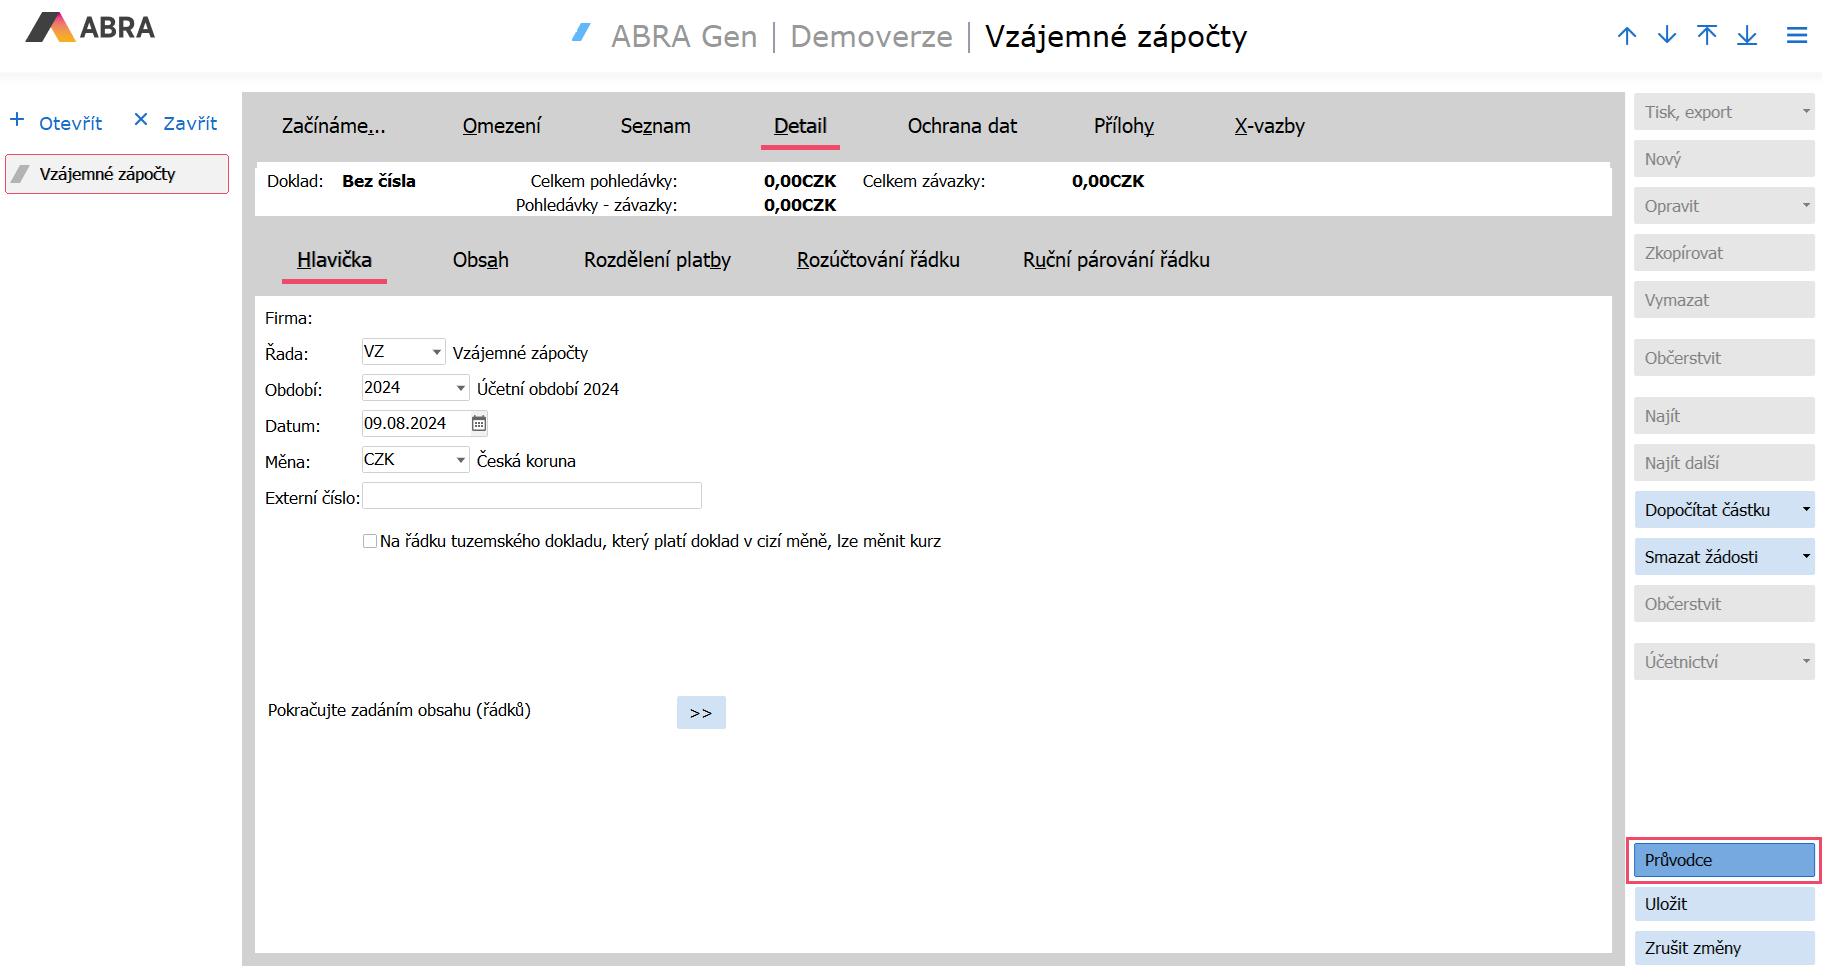Click the down arrow navigation icon
The height and width of the screenshot is (972, 1822).
pyautogui.click(x=1667, y=36)
